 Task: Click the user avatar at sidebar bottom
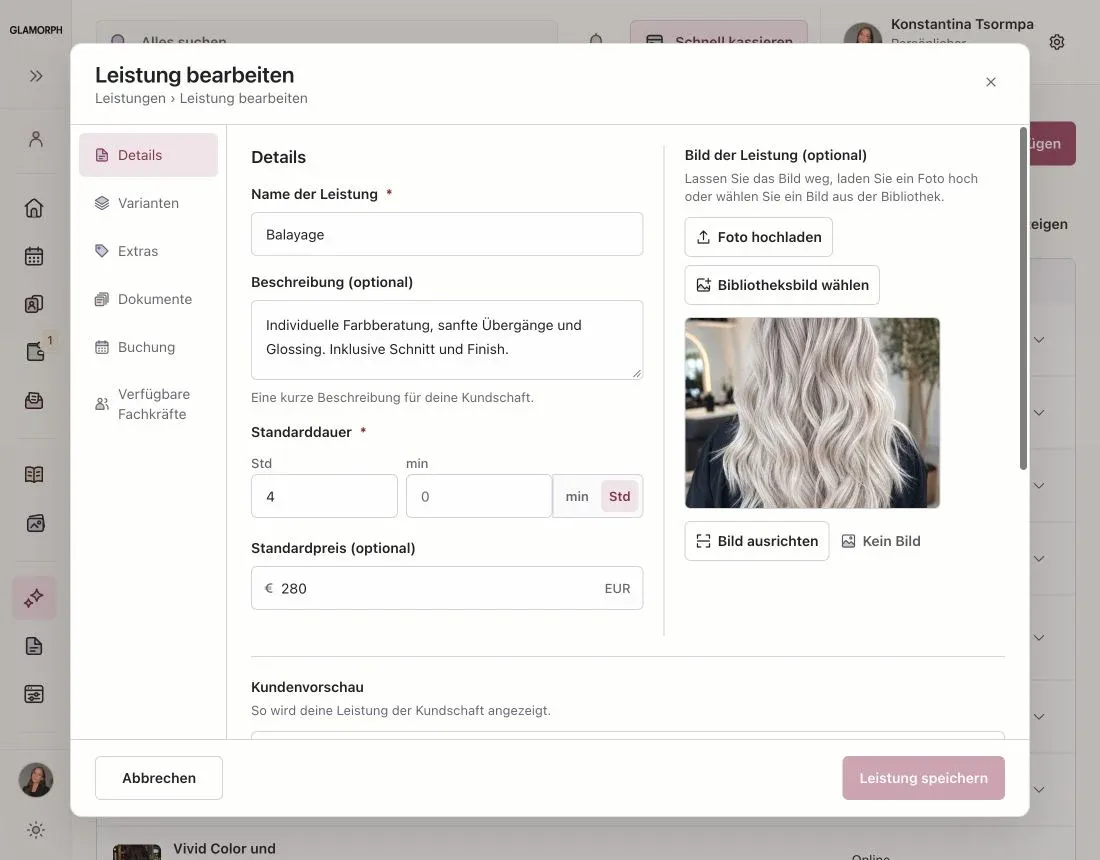(x=36, y=780)
